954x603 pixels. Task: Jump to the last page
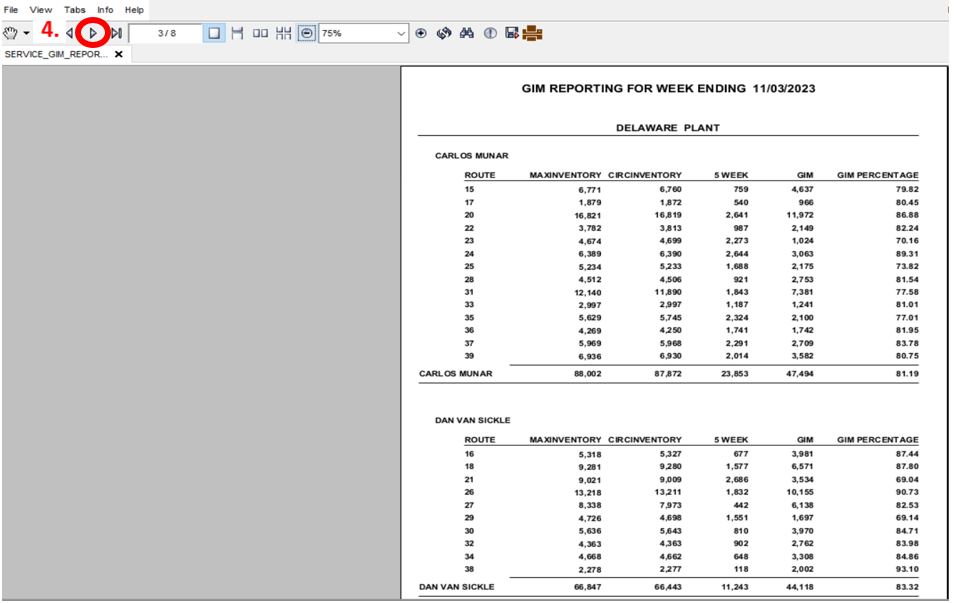(117, 33)
